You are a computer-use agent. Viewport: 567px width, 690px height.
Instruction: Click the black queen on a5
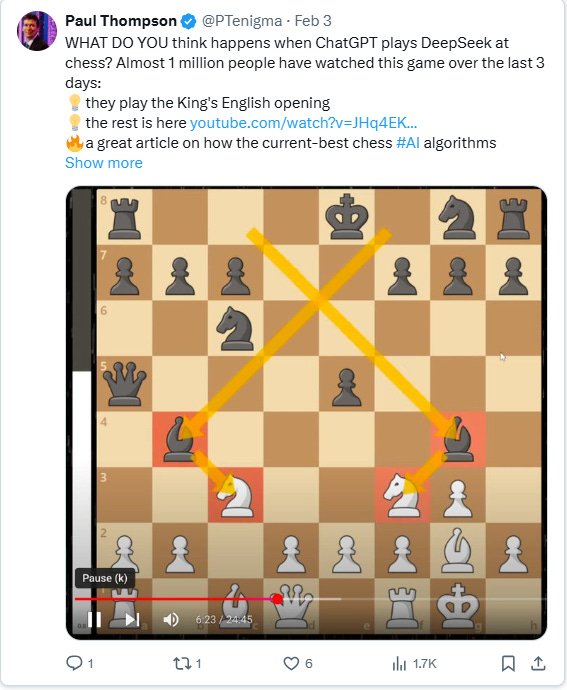125,383
